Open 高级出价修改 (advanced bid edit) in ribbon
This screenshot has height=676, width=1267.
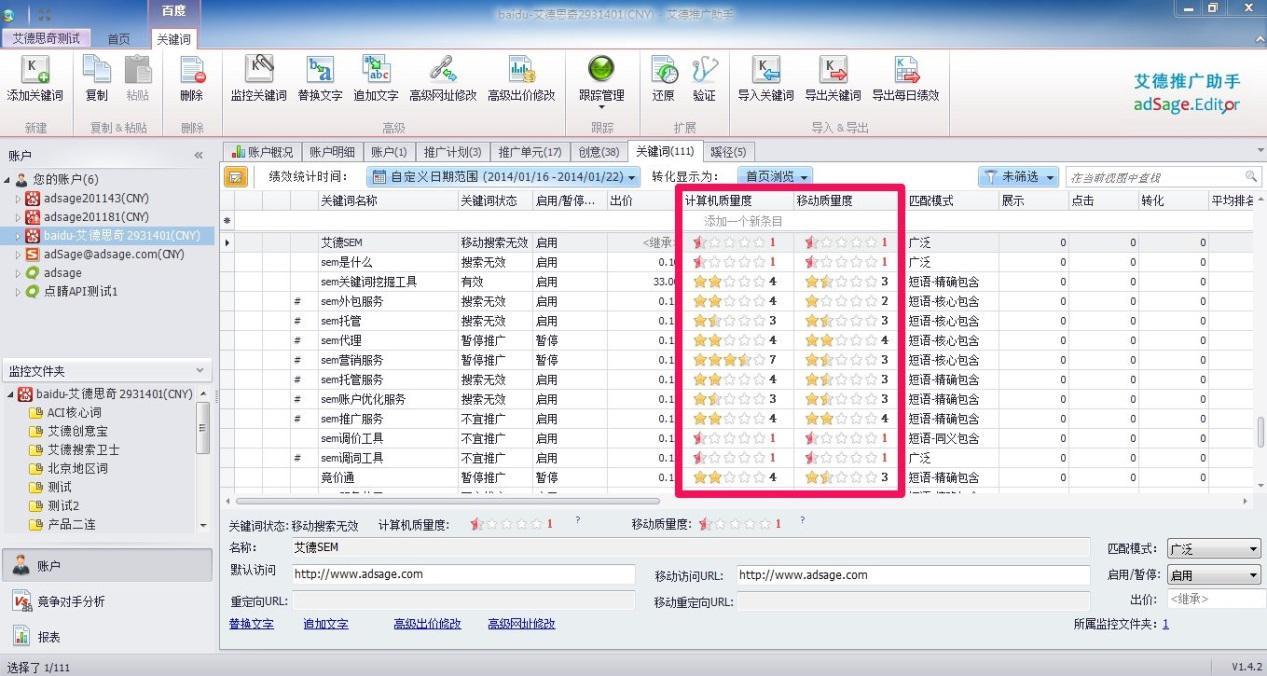coord(521,78)
